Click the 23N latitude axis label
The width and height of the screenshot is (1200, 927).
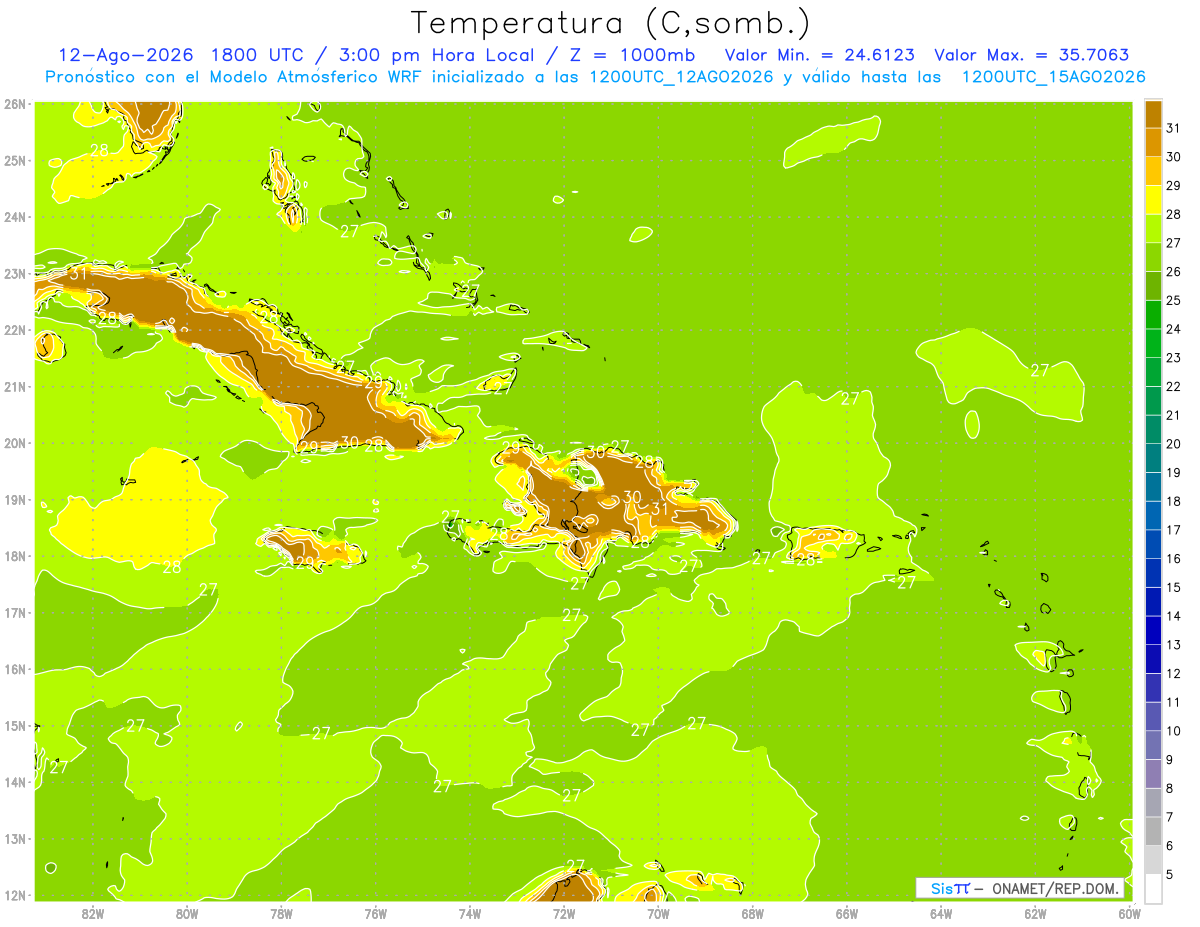pos(15,273)
